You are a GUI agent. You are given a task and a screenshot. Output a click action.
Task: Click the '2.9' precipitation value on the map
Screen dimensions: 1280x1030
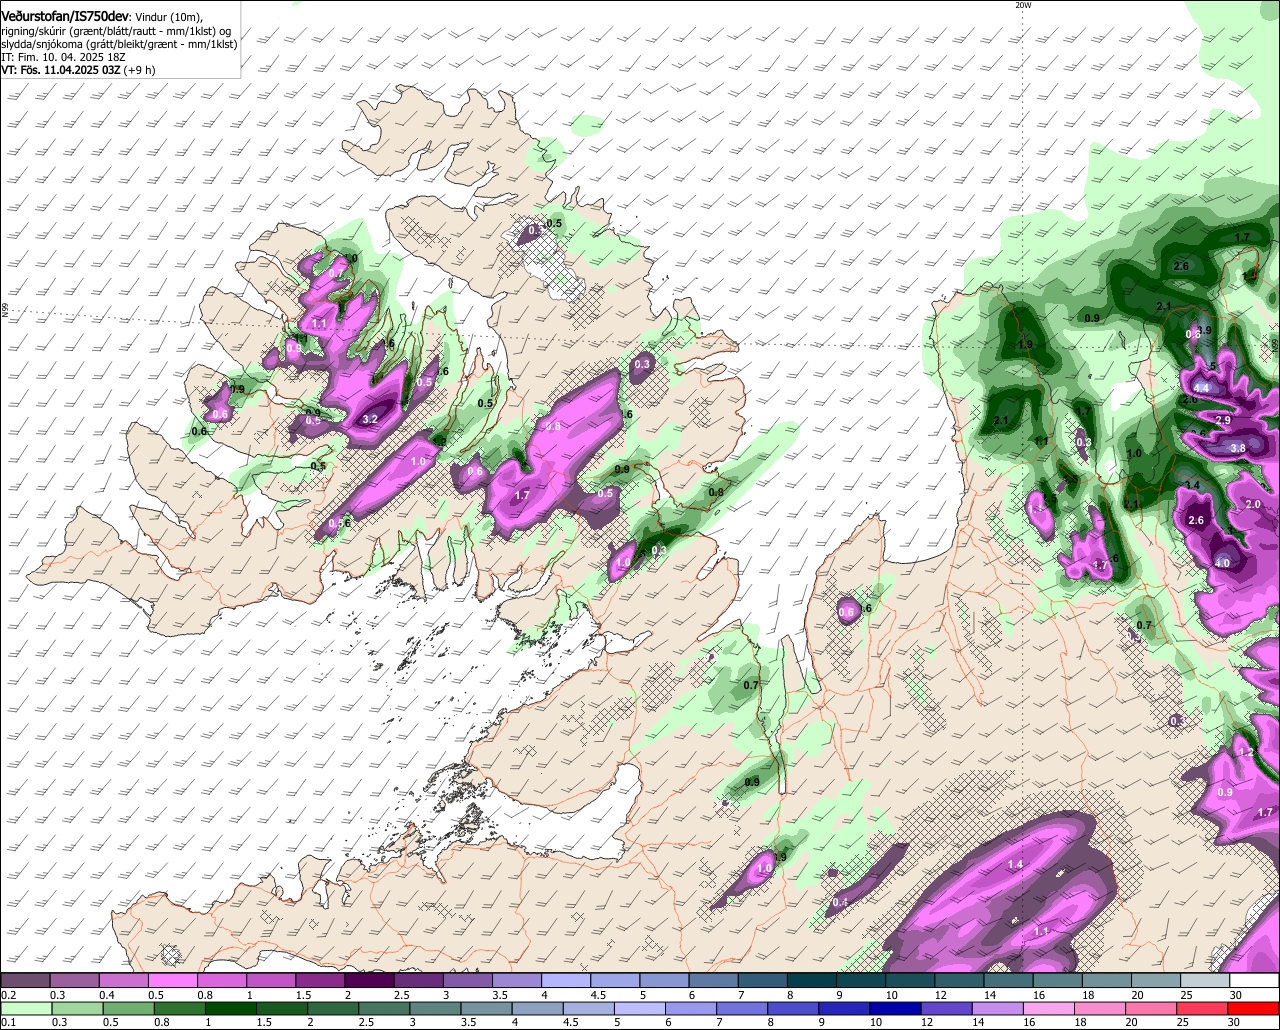(x=1223, y=420)
